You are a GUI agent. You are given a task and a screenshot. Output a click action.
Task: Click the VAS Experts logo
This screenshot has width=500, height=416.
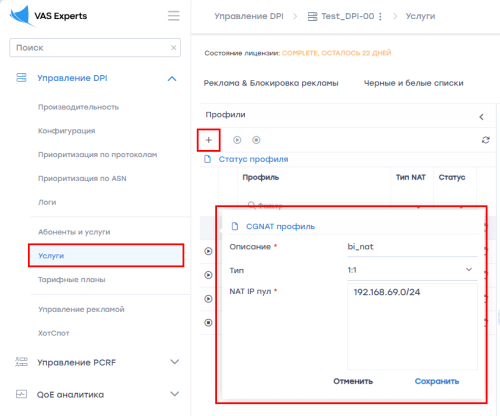click(x=49, y=16)
